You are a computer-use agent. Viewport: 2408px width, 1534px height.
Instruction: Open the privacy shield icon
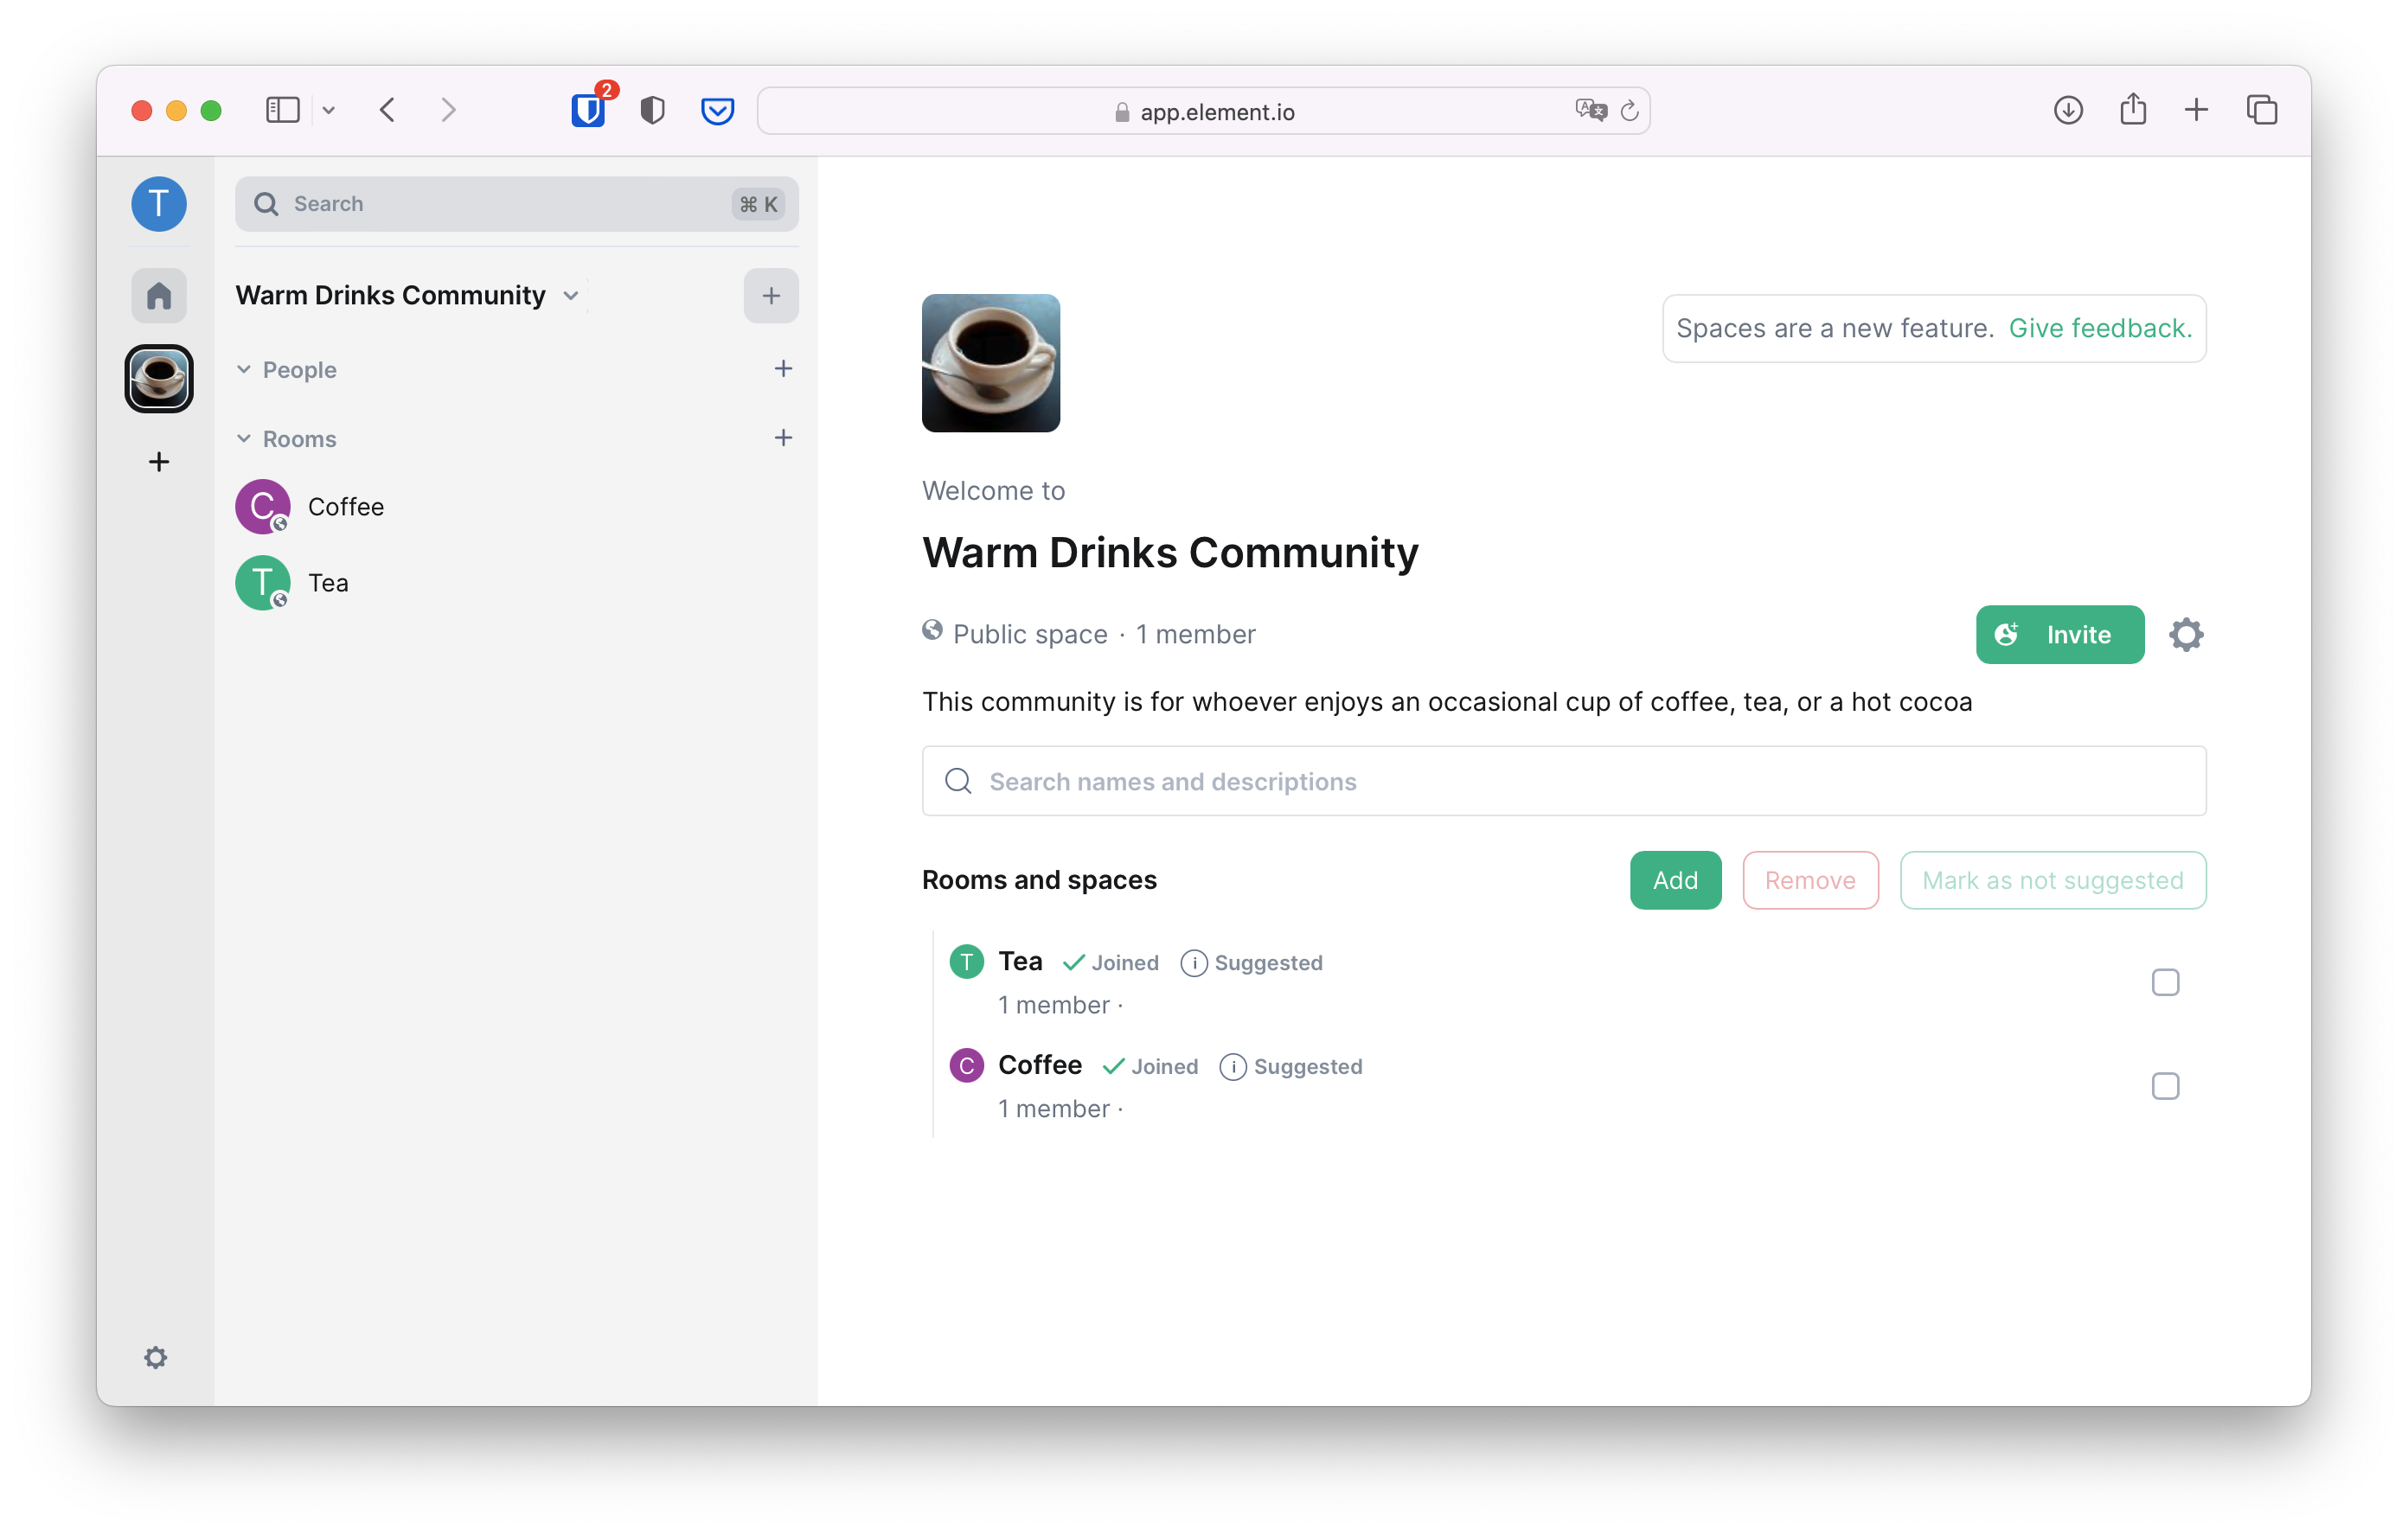[653, 109]
